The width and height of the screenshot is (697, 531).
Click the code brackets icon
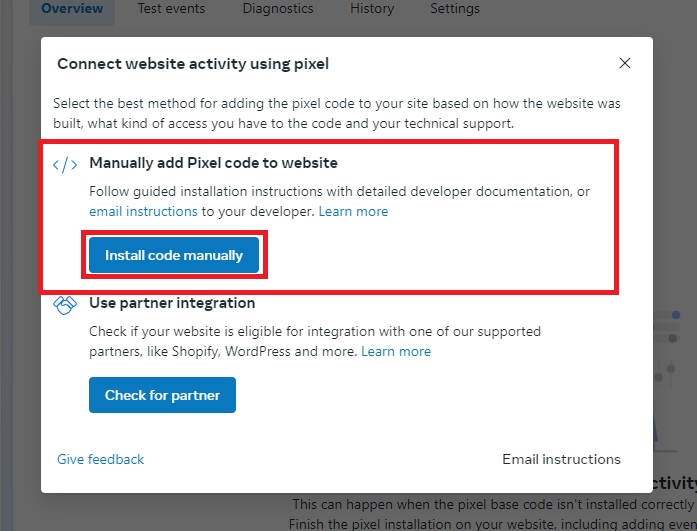[x=65, y=165]
